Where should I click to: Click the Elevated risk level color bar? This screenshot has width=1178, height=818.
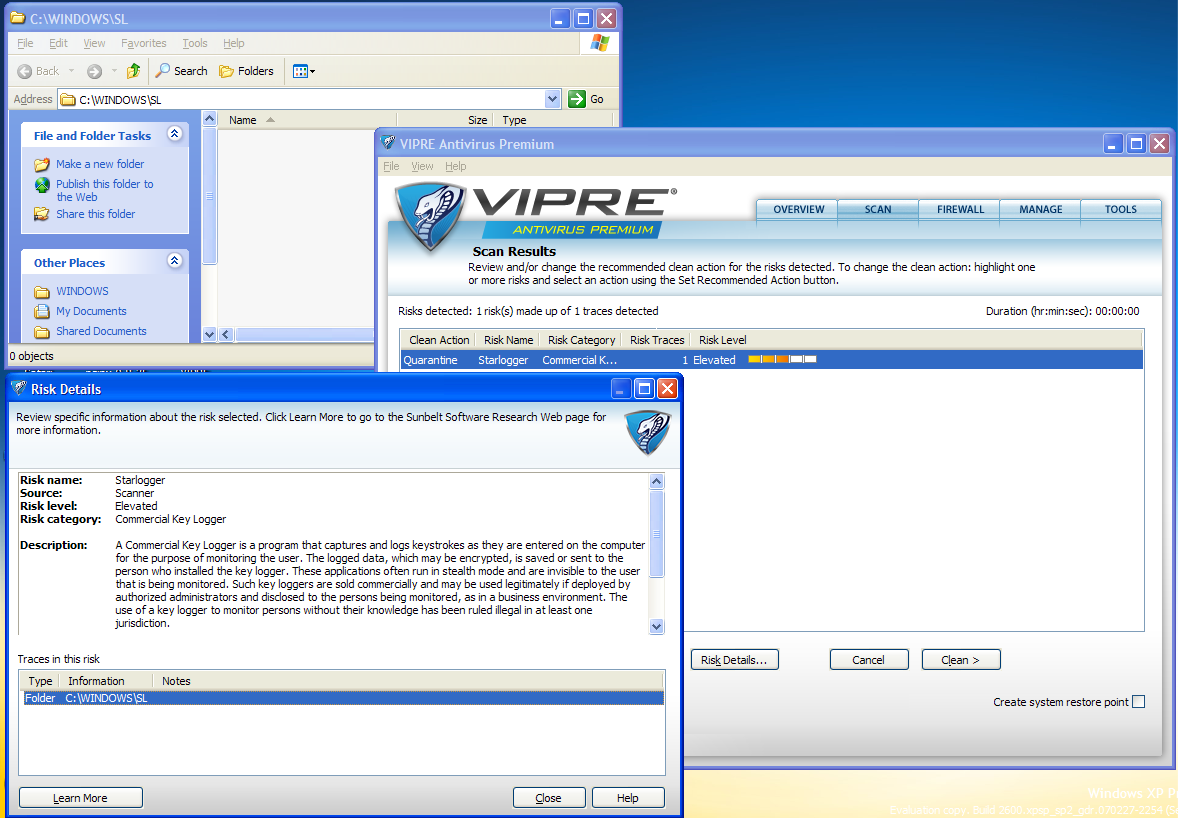[782, 360]
